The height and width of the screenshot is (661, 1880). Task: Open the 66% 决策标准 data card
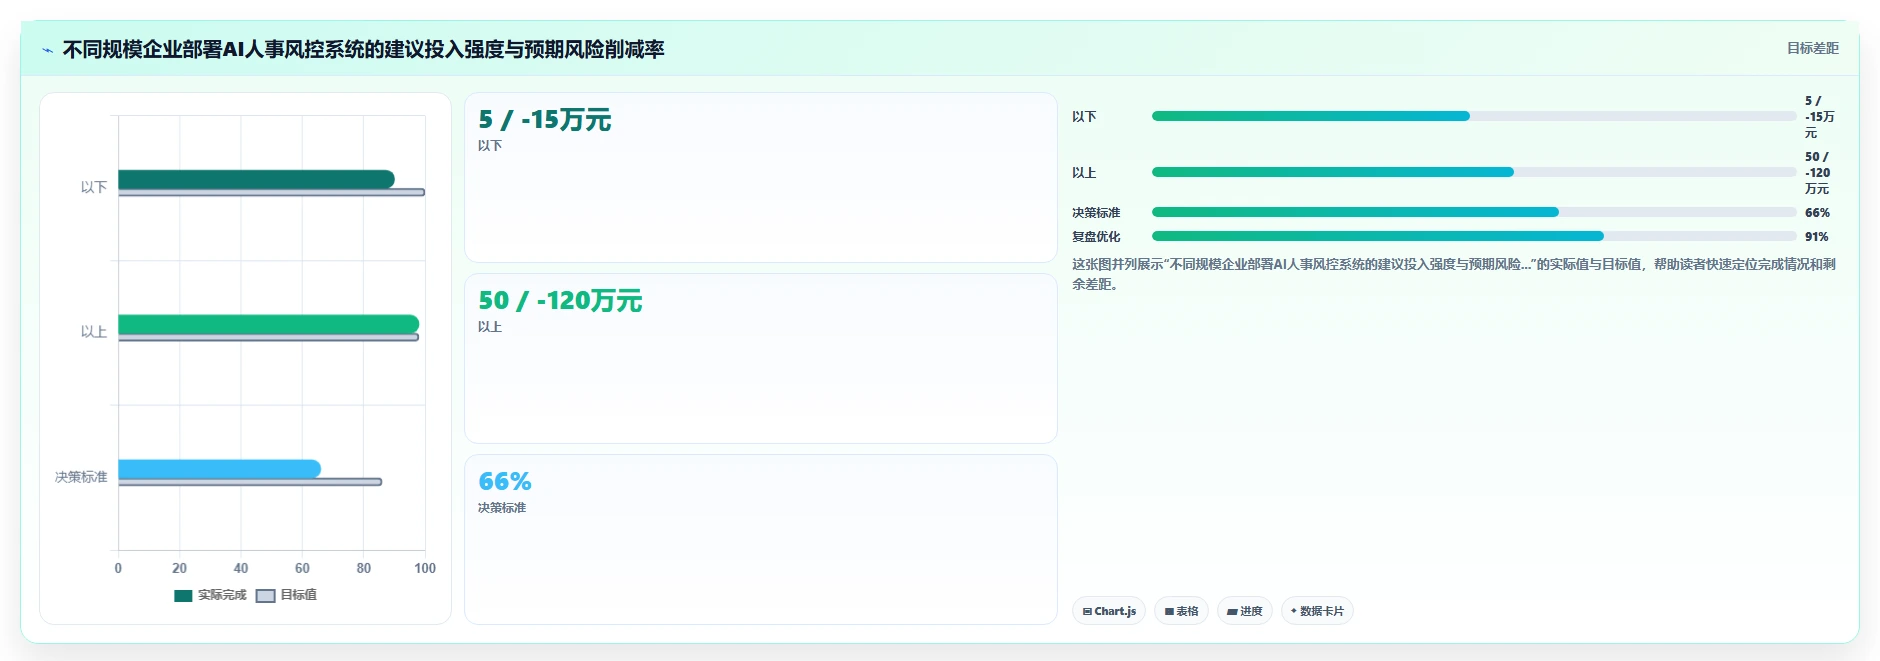pos(761,540)
